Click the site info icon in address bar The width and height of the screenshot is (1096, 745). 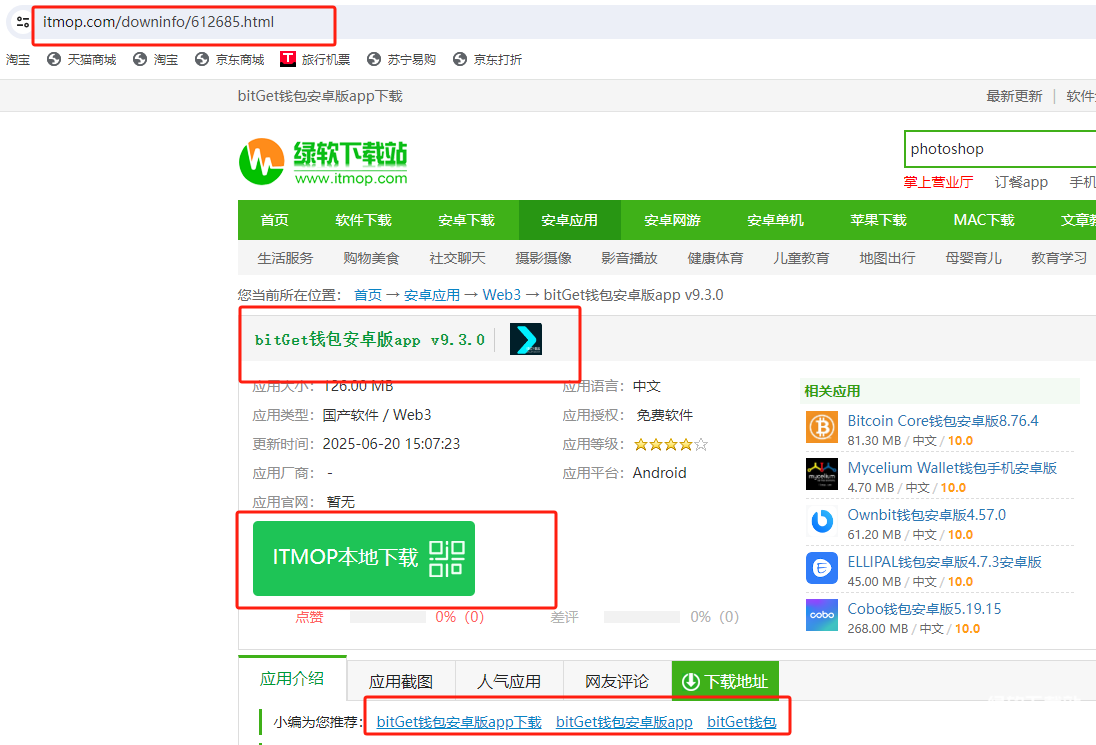click(23, 22)
